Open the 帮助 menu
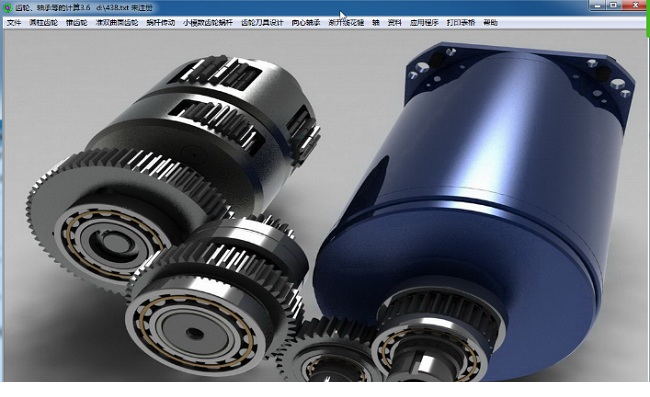 490,23
